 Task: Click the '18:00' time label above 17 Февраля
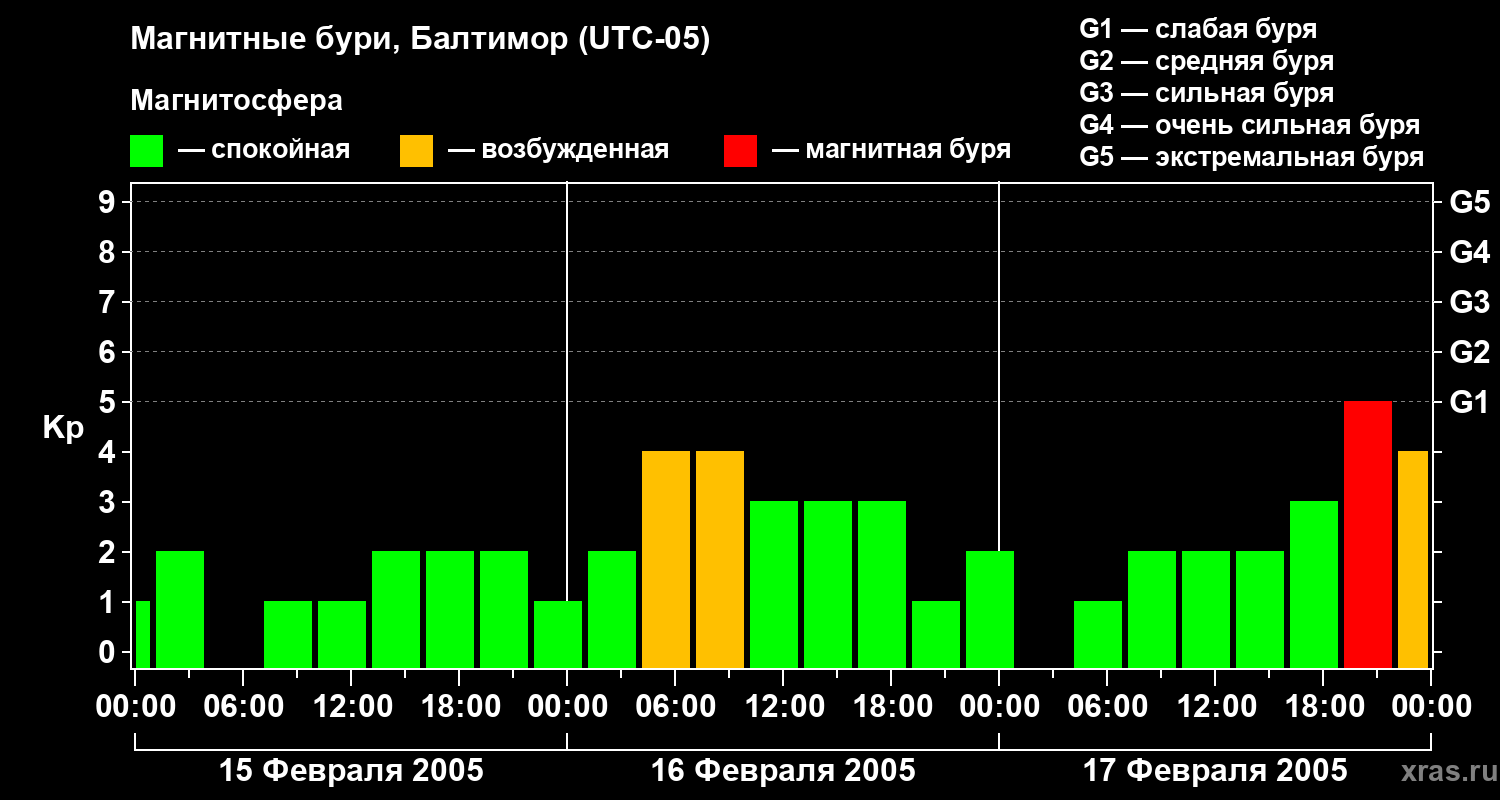pyautogui.click(x=1323, y=707)
